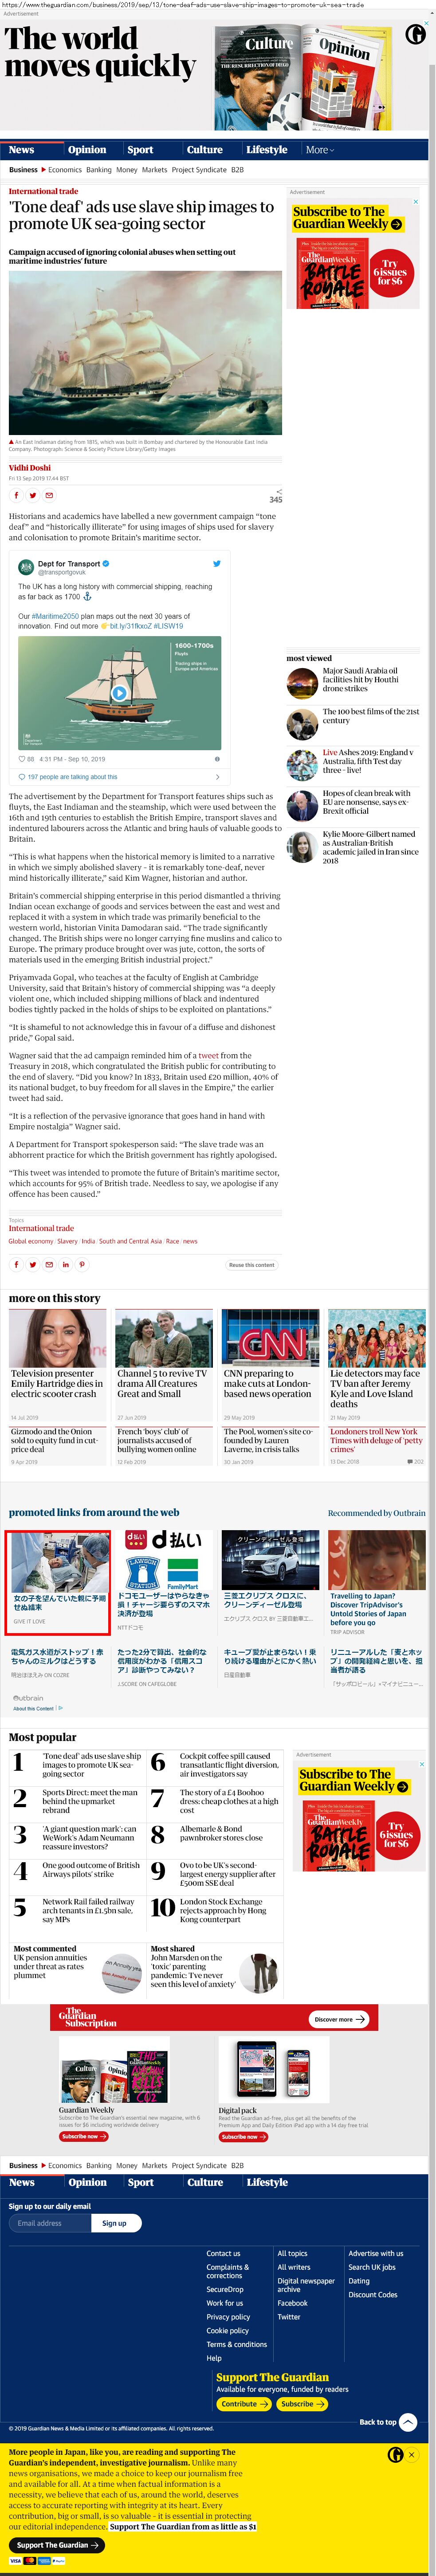Open Global economy topic tag
Screen dimensions: 436x2576
(x=31, y=1241)
